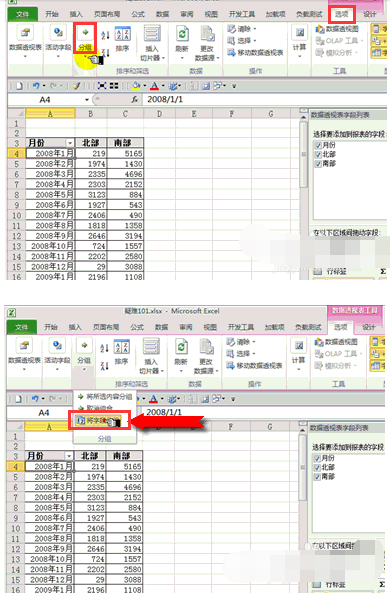The height and width of the screenshot is (597, 390).
Task: Select cell 2008年10月 in lower screenshot
Action: coord(49,559)
